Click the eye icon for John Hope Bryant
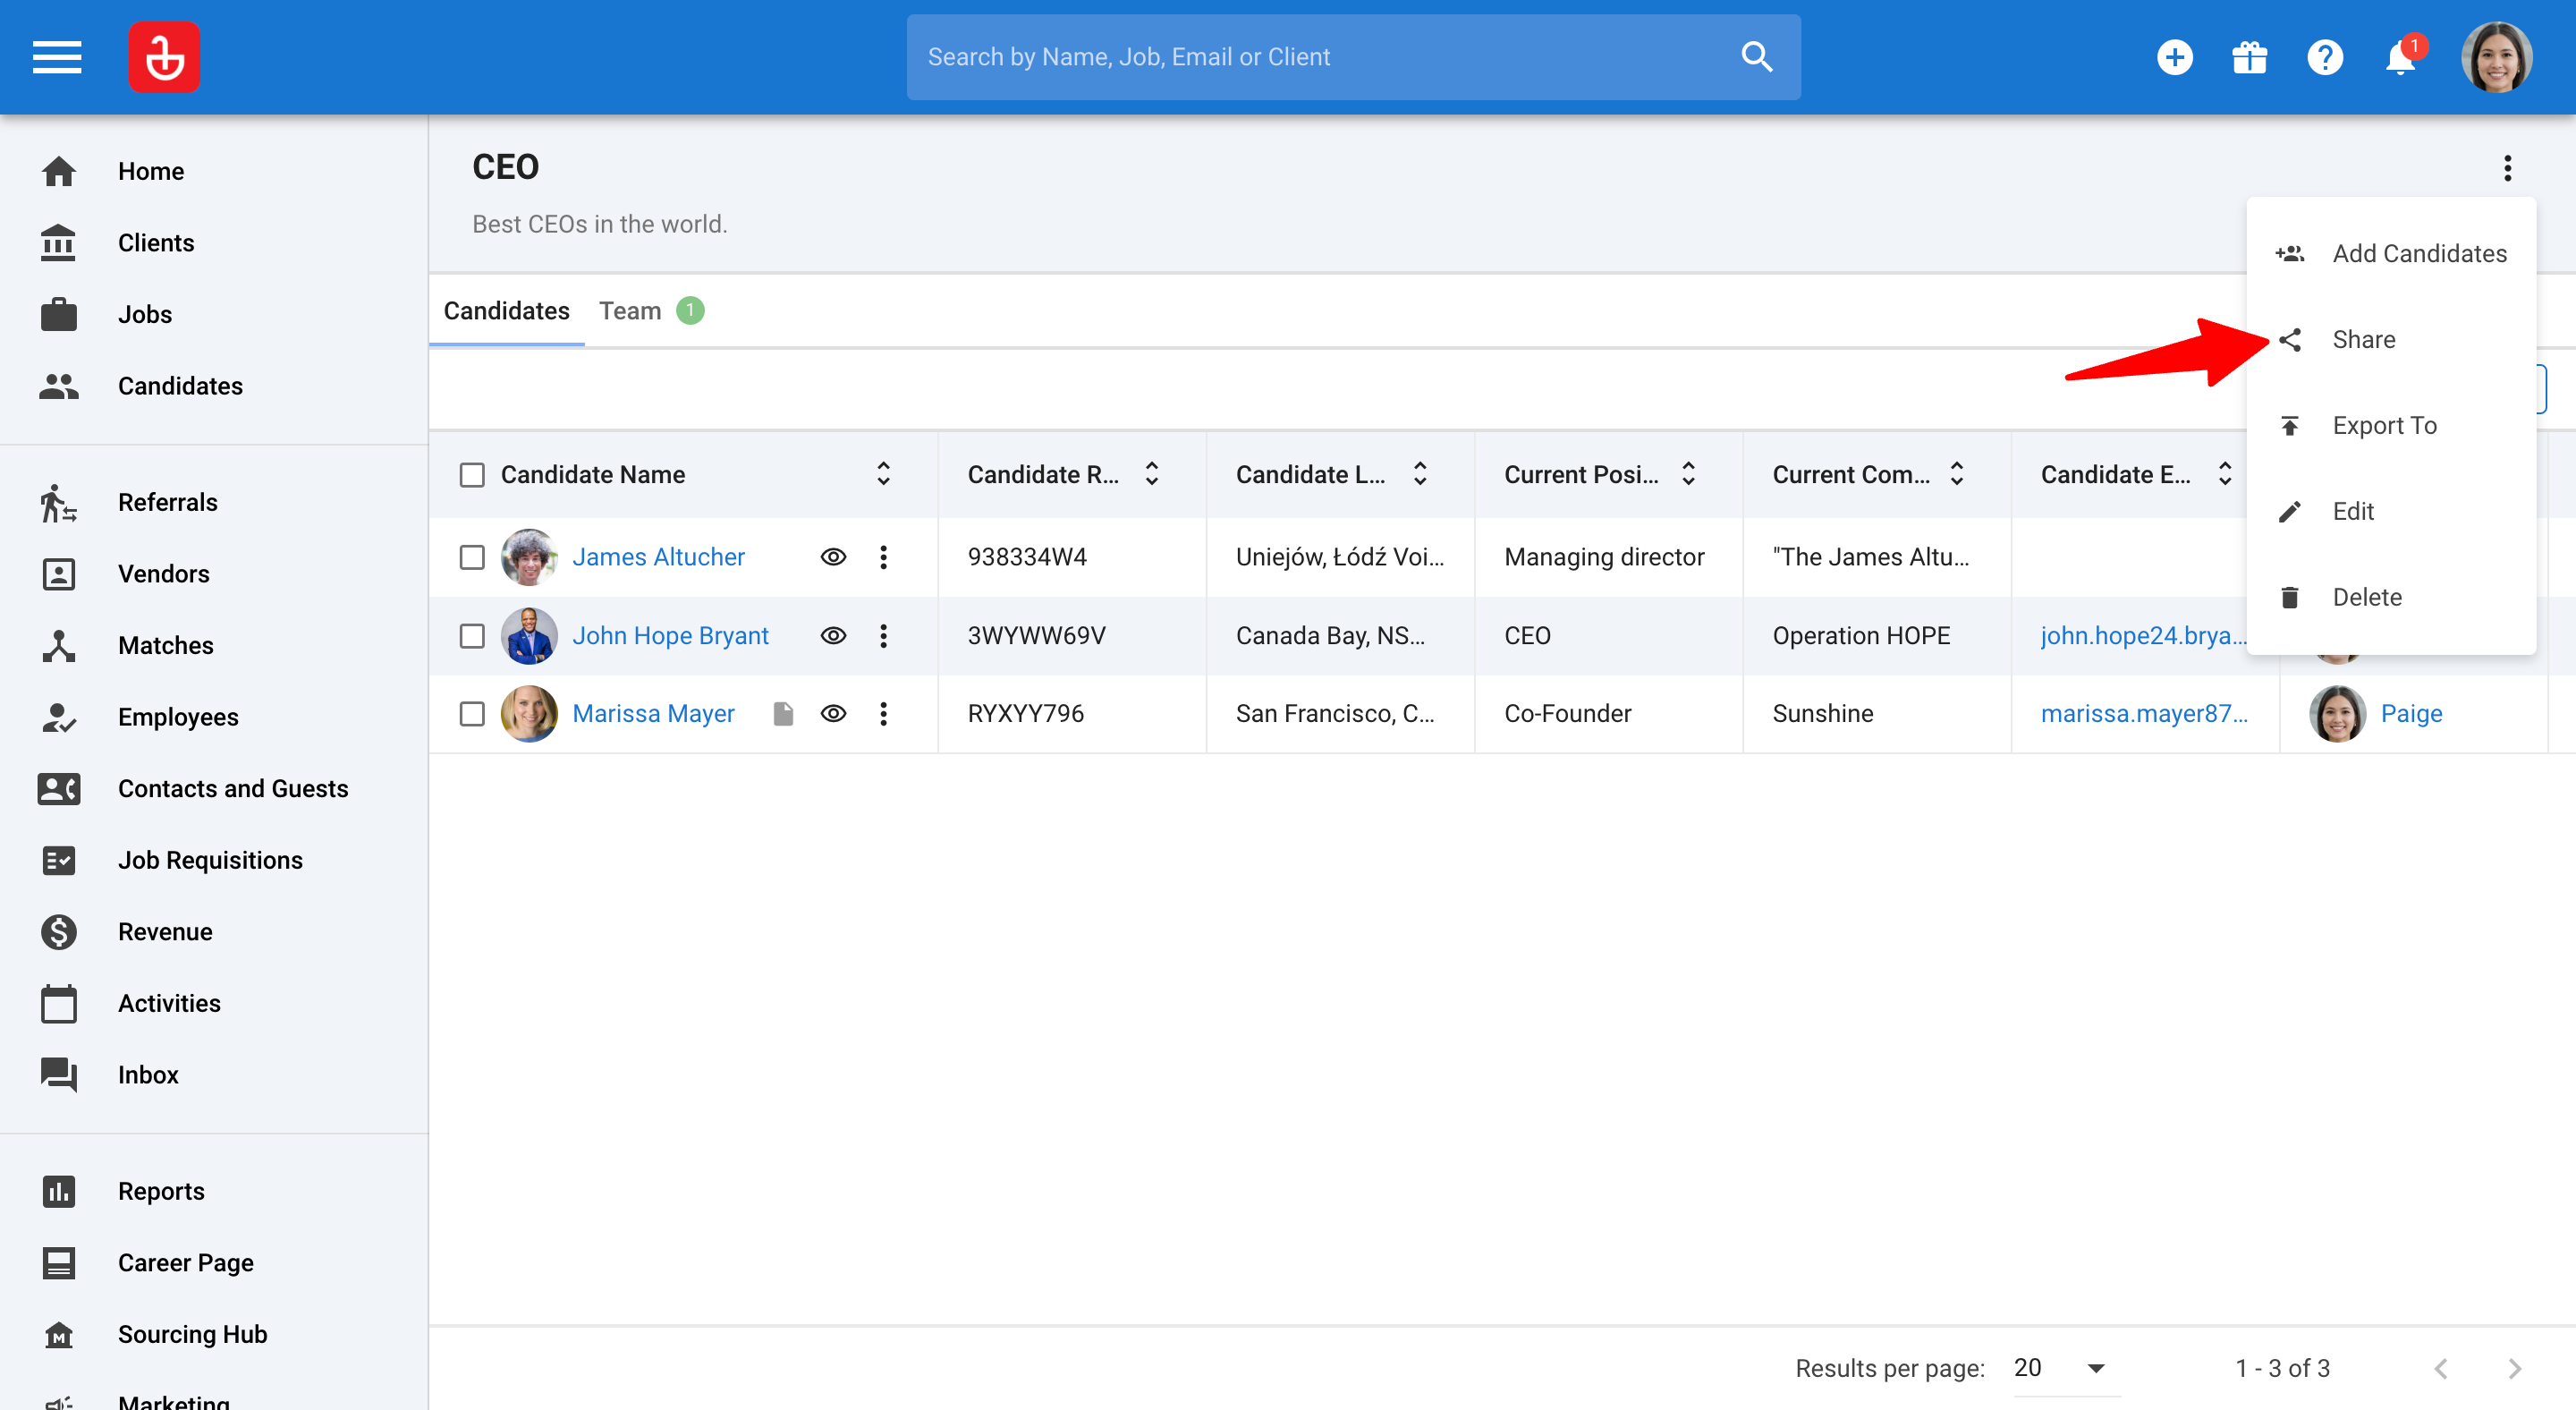 tap(833, 636)
